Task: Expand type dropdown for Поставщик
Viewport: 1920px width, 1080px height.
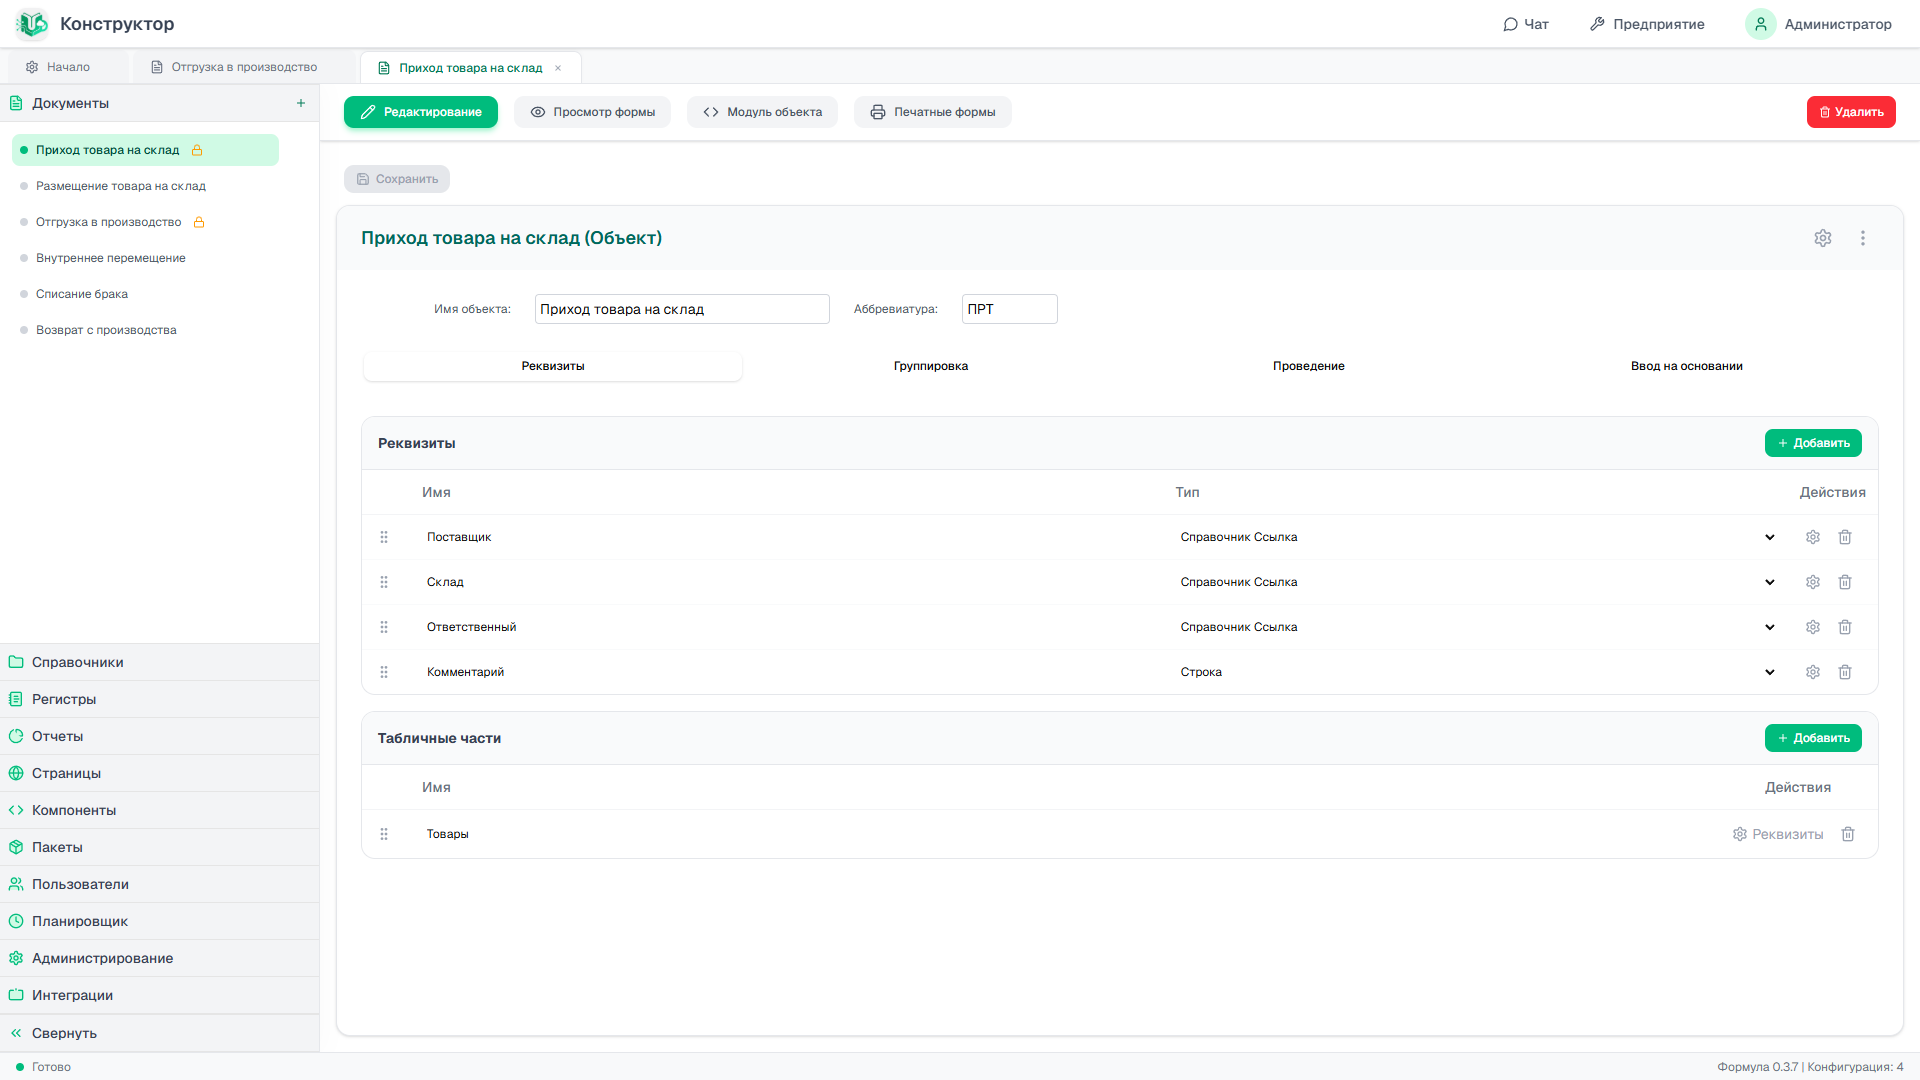Action: pyautogui.click(x=1770, y=537)
